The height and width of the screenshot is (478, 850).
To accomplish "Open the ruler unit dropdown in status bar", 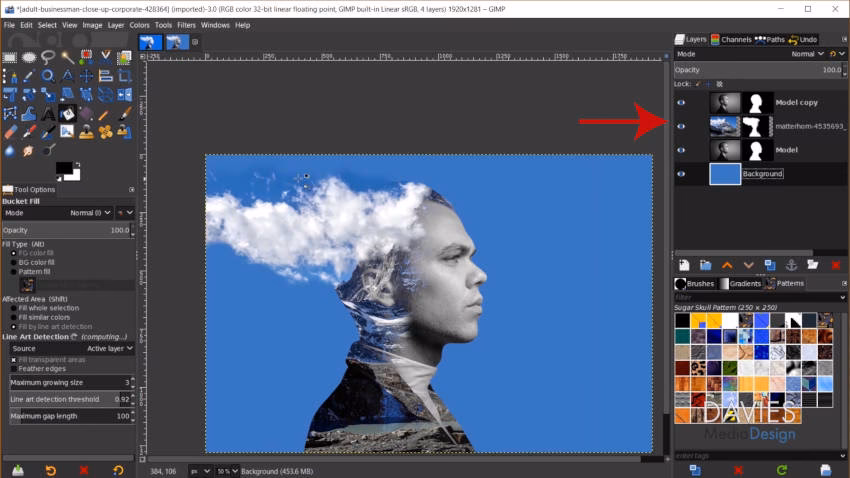I will [200, 471].
